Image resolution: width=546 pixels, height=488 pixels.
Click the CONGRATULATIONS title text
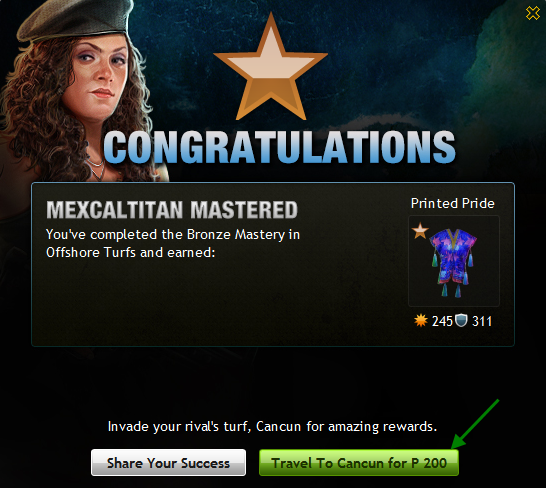279,147
